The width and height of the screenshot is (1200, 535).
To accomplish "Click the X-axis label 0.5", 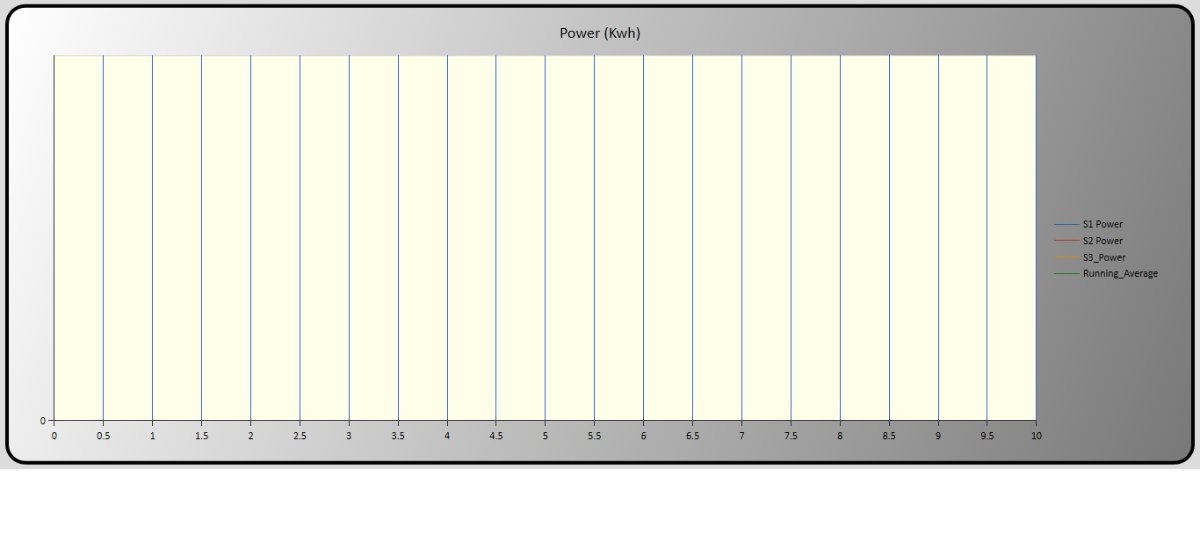I will tap(103, 437).
